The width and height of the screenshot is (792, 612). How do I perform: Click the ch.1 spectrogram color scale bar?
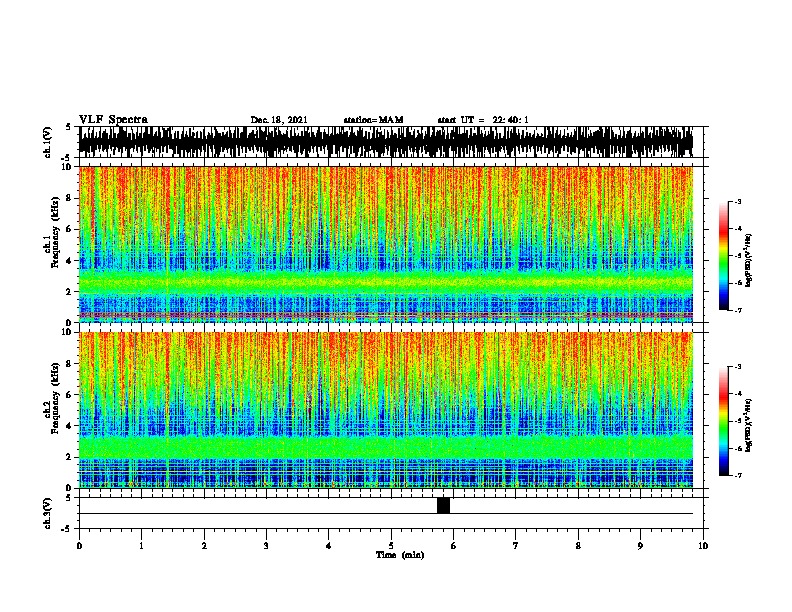[723, 256]
